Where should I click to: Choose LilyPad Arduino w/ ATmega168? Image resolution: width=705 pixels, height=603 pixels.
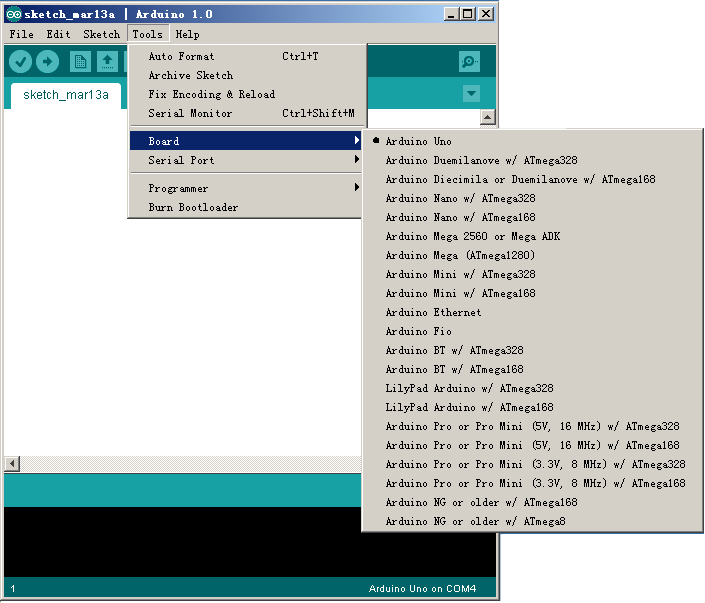coord(532,407)
